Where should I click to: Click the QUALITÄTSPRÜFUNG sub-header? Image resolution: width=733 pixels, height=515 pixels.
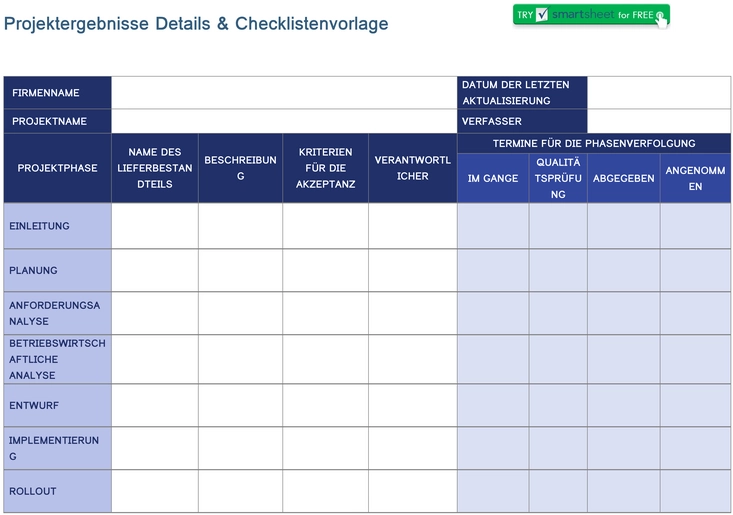click(558, 178)
